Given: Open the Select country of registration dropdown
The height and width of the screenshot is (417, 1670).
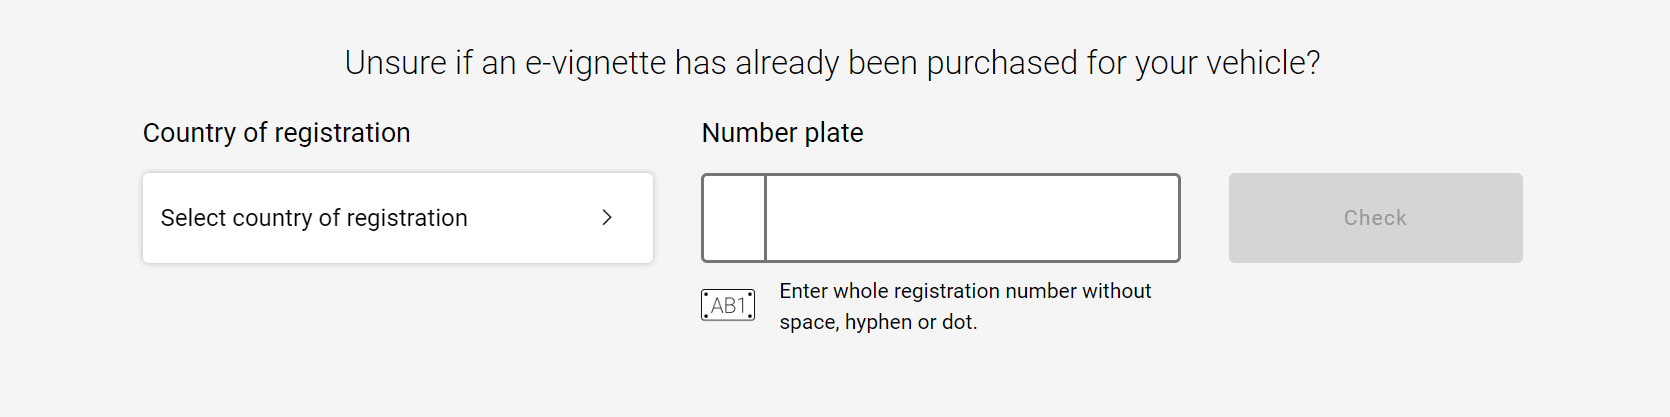Looking at the screenshot, I should click(398, 218).
